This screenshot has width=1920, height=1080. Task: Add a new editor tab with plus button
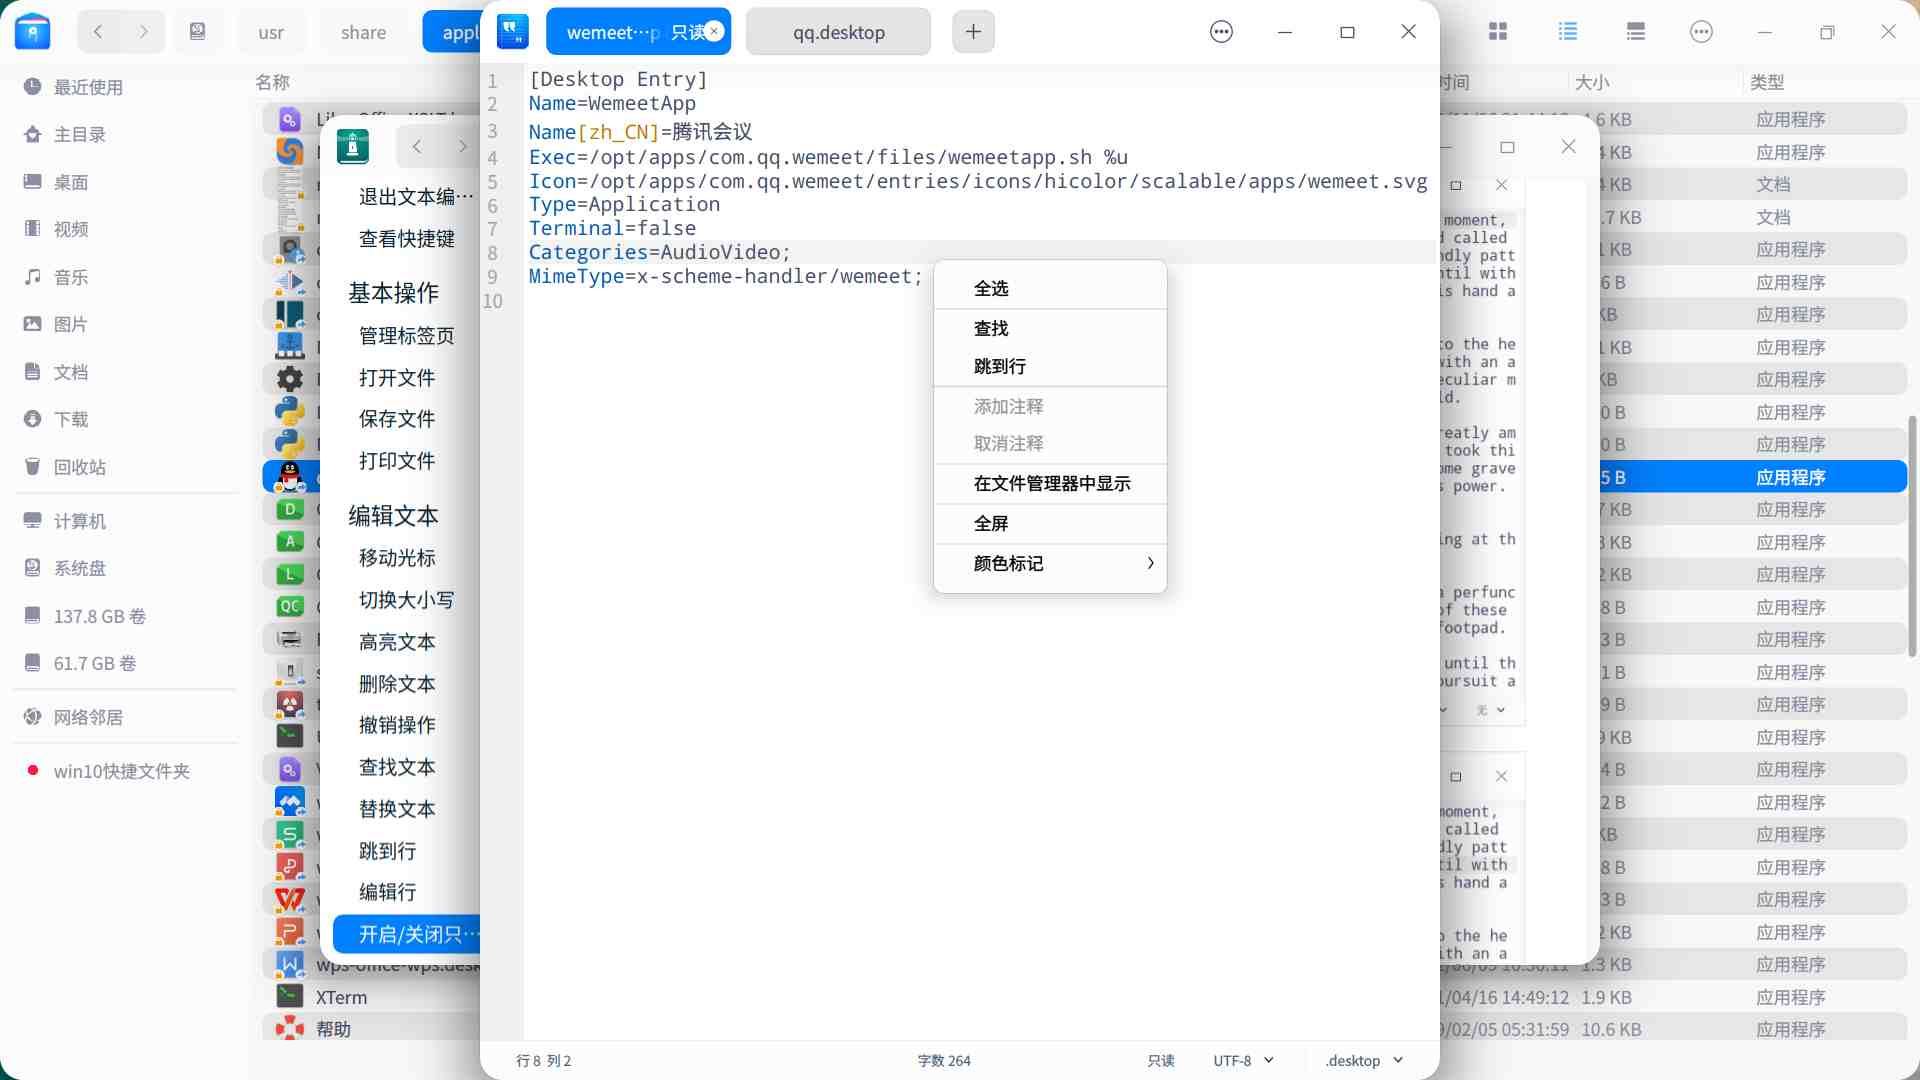pyautogui.click(x=973, y=32)
